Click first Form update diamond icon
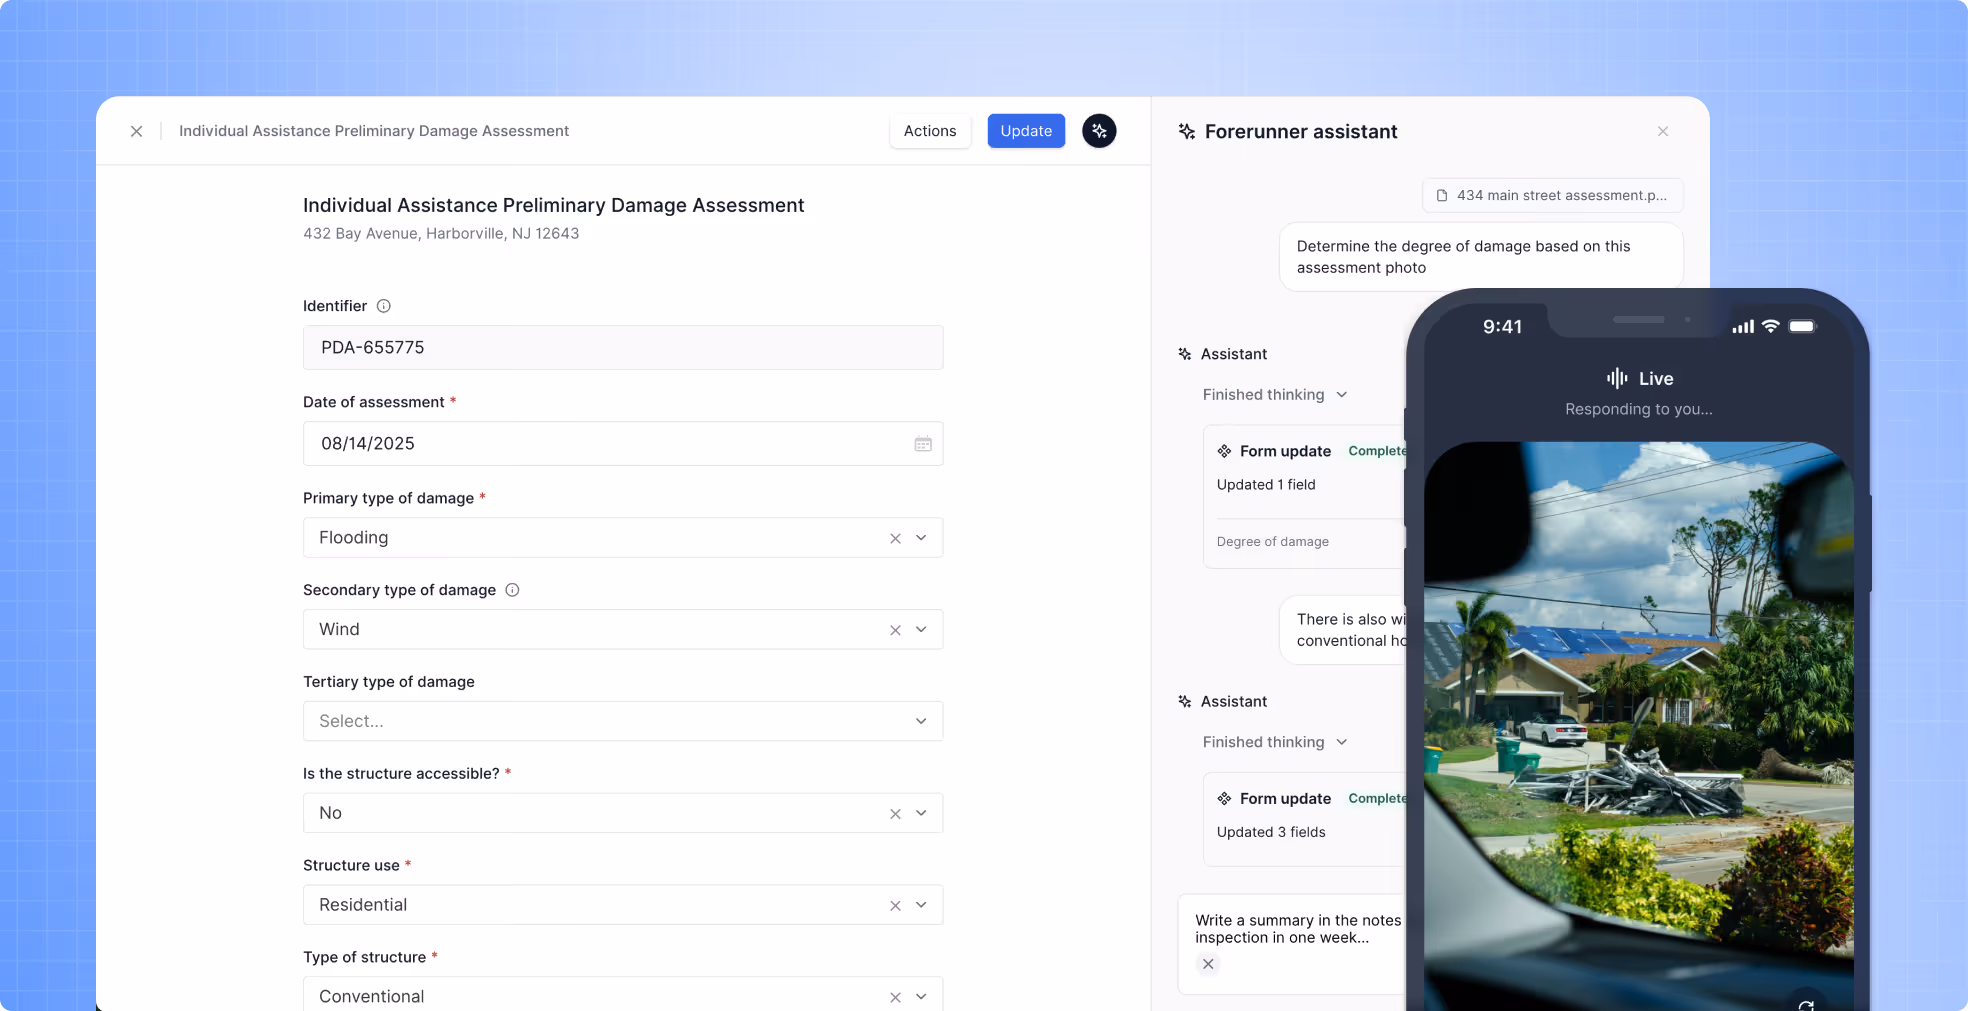Screen dimensions: 1968x1011 1224,451
